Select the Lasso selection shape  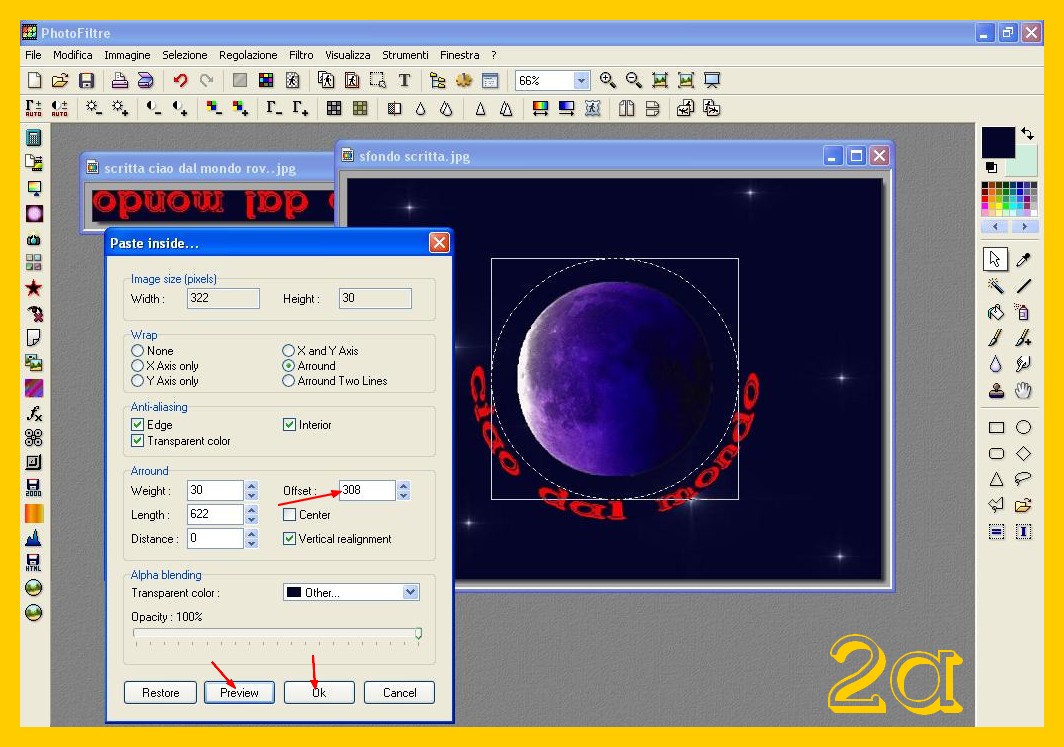pyautogui.click(x=1023, y=479)
